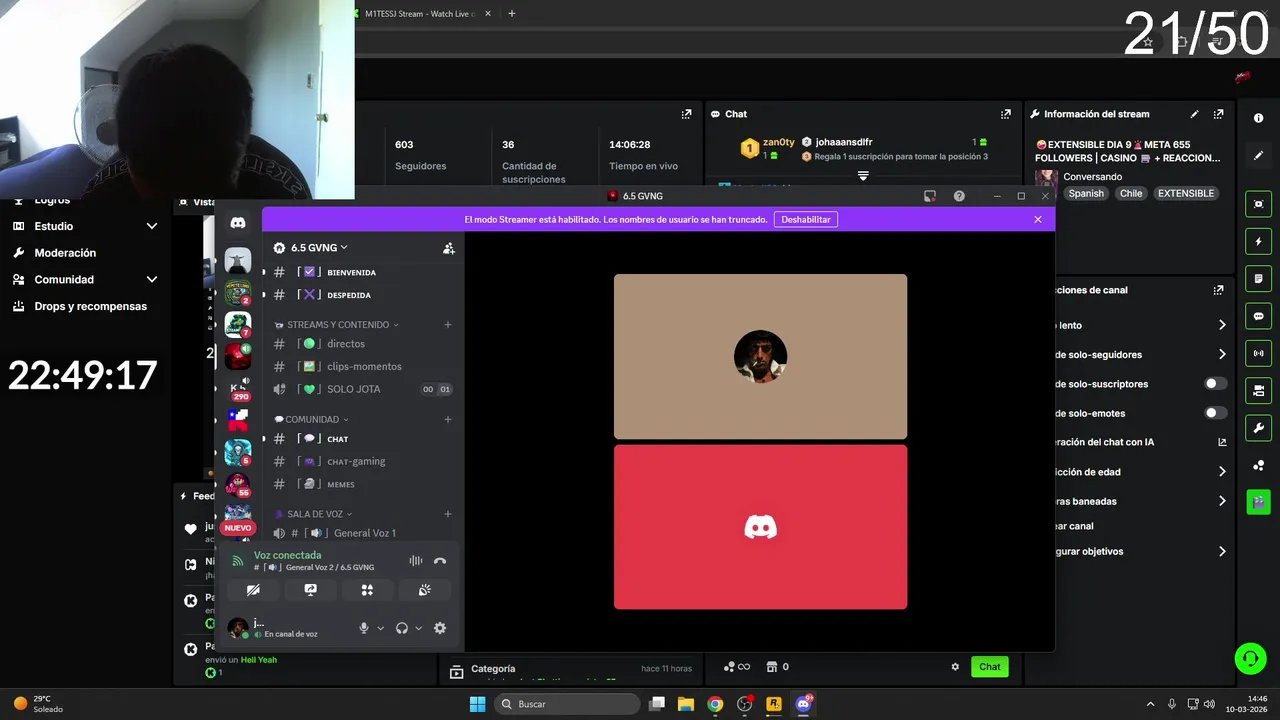Image resolution: width=1280 pixels, height=720 pixels.
Task: Collapse the COMUNIDAD category
Action: (312, 420)
